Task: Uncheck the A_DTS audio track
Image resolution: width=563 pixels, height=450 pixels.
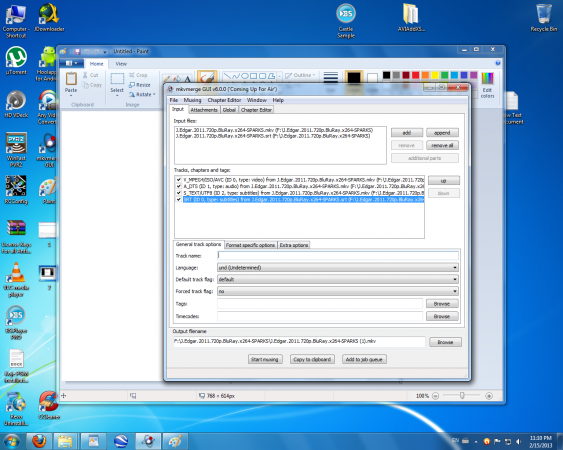Action: [178, 186]
